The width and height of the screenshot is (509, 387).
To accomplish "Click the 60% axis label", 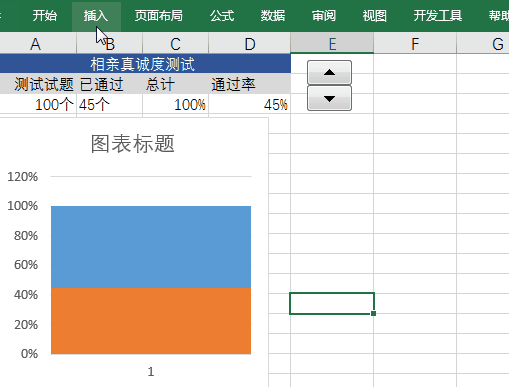I will click(26, 265).
